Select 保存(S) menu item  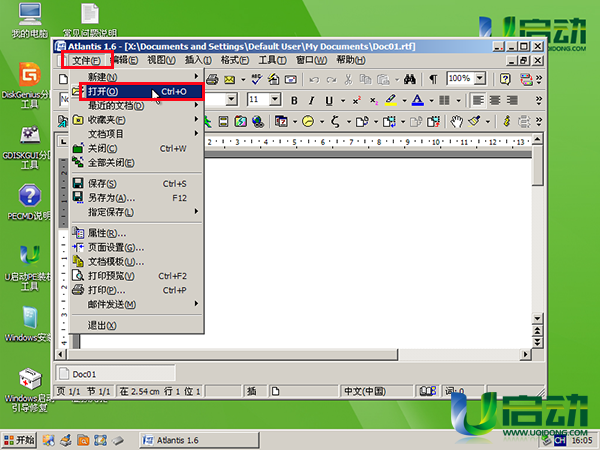pos(137,184)
